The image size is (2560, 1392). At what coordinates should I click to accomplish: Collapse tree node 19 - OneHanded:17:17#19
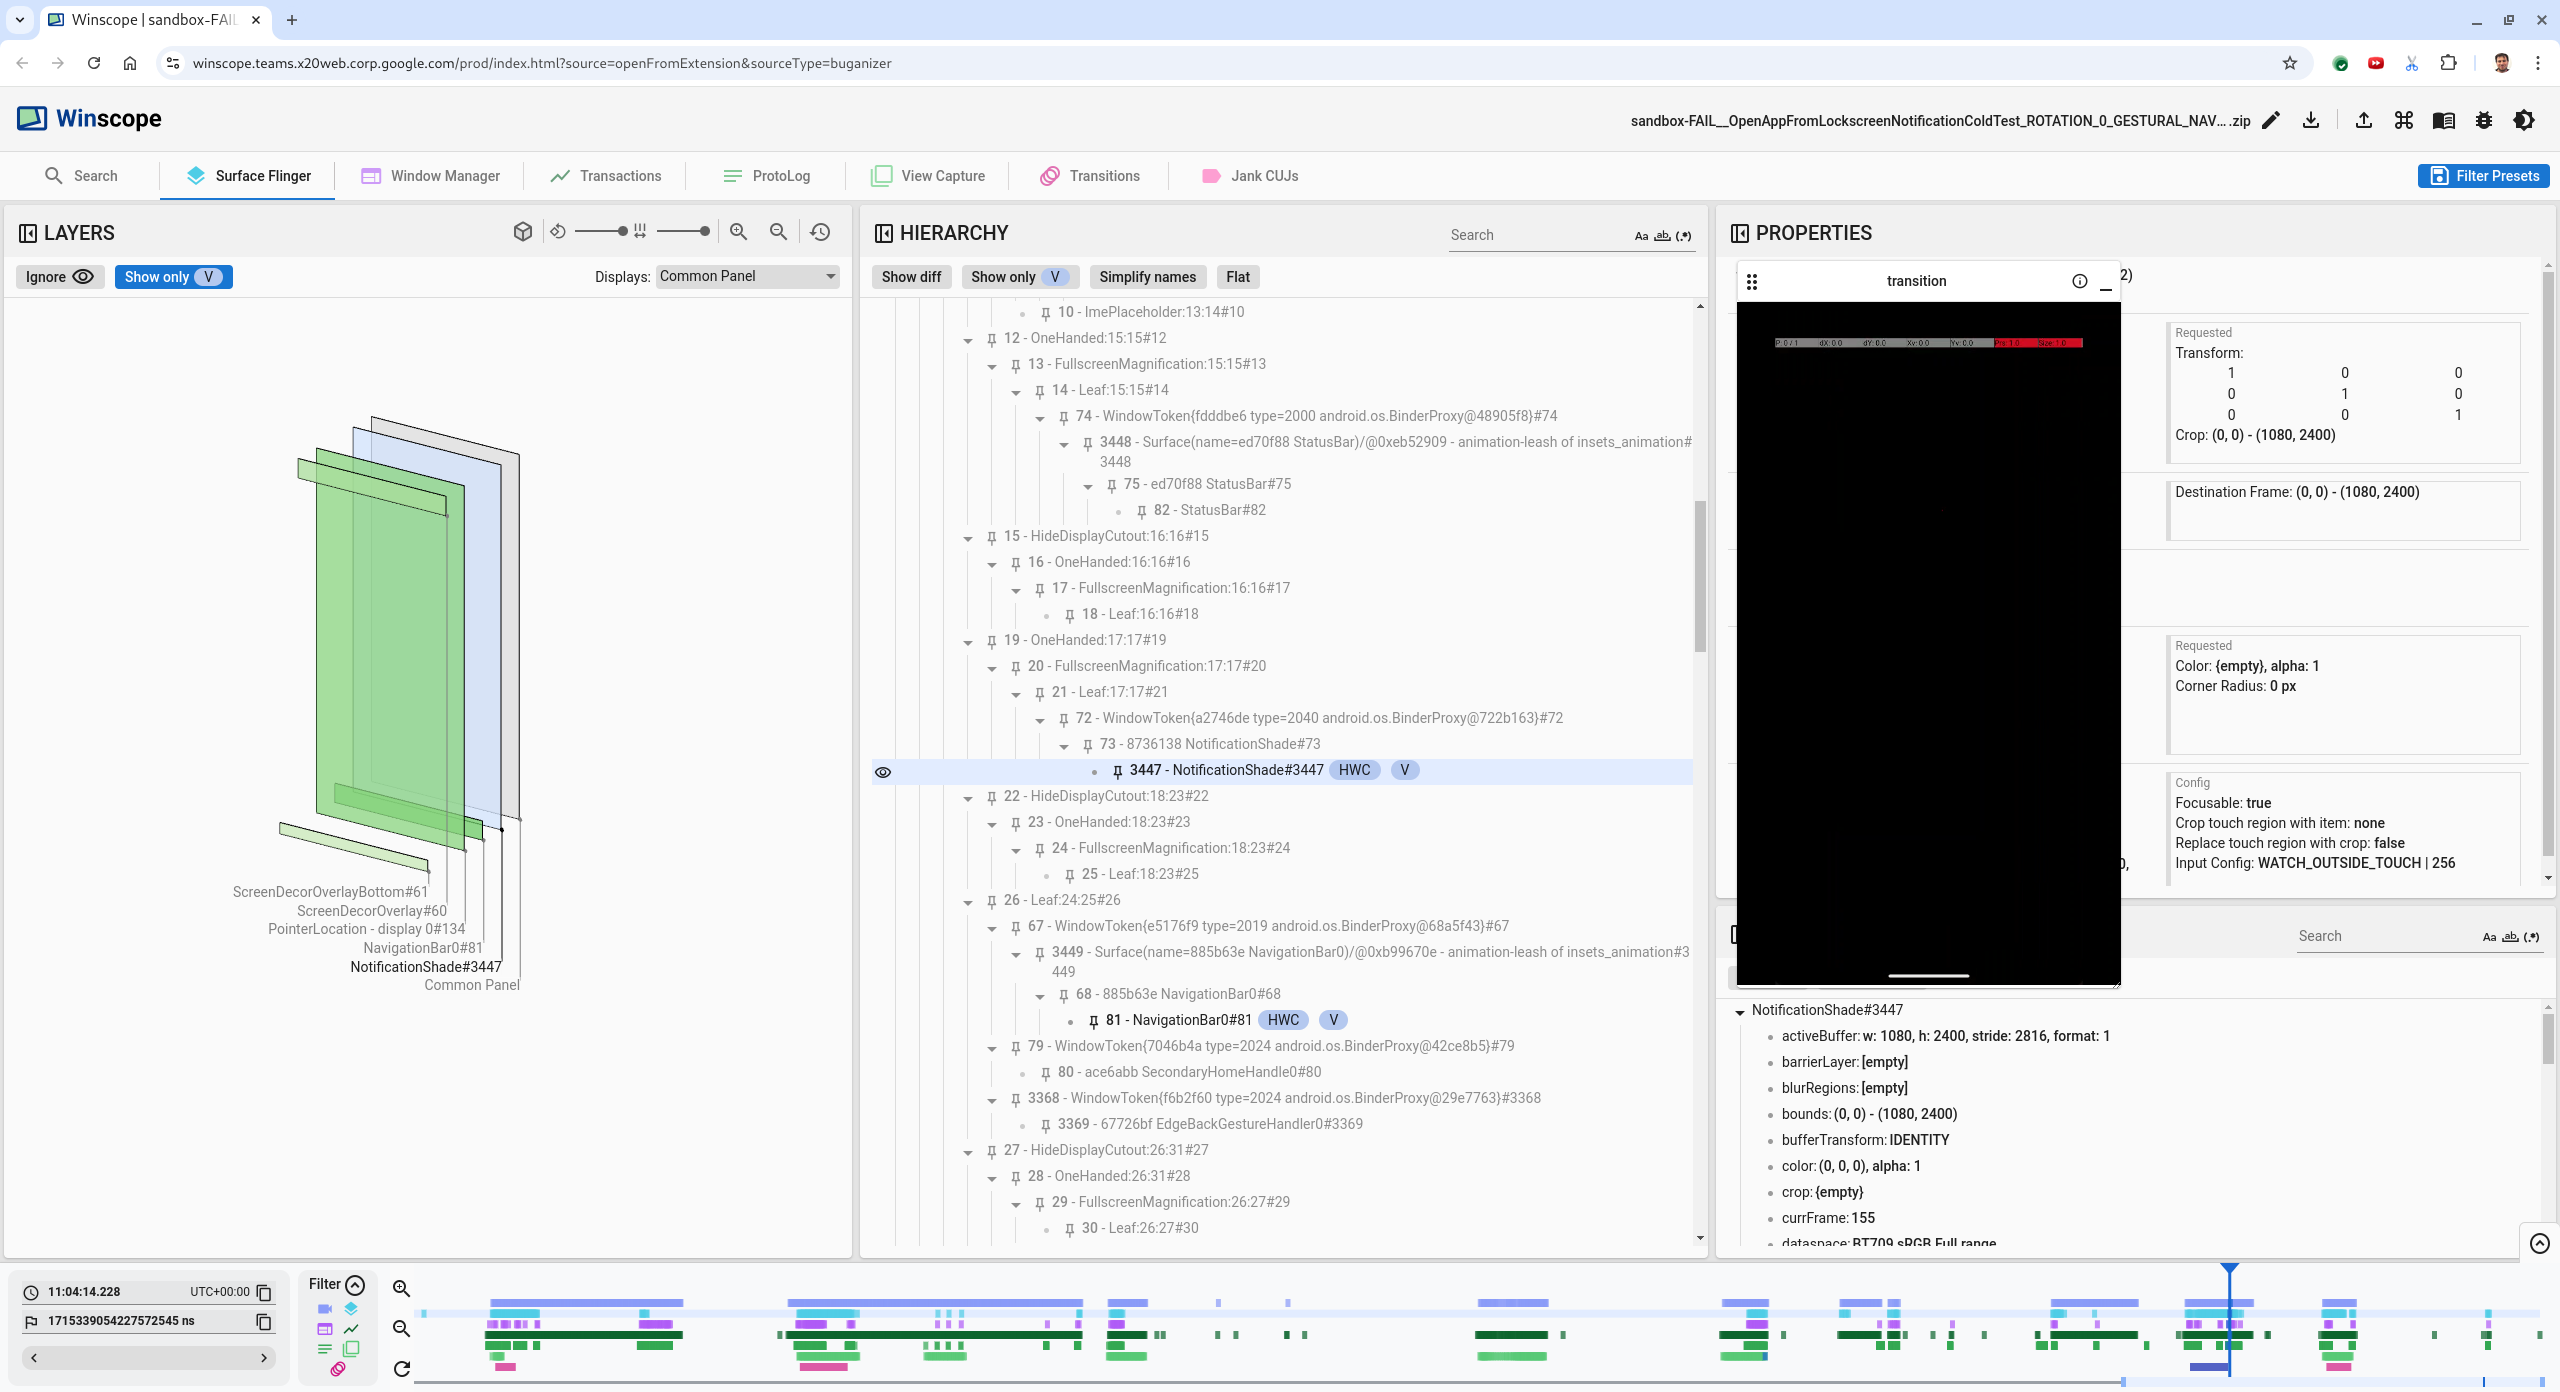[x=967, y=641]
